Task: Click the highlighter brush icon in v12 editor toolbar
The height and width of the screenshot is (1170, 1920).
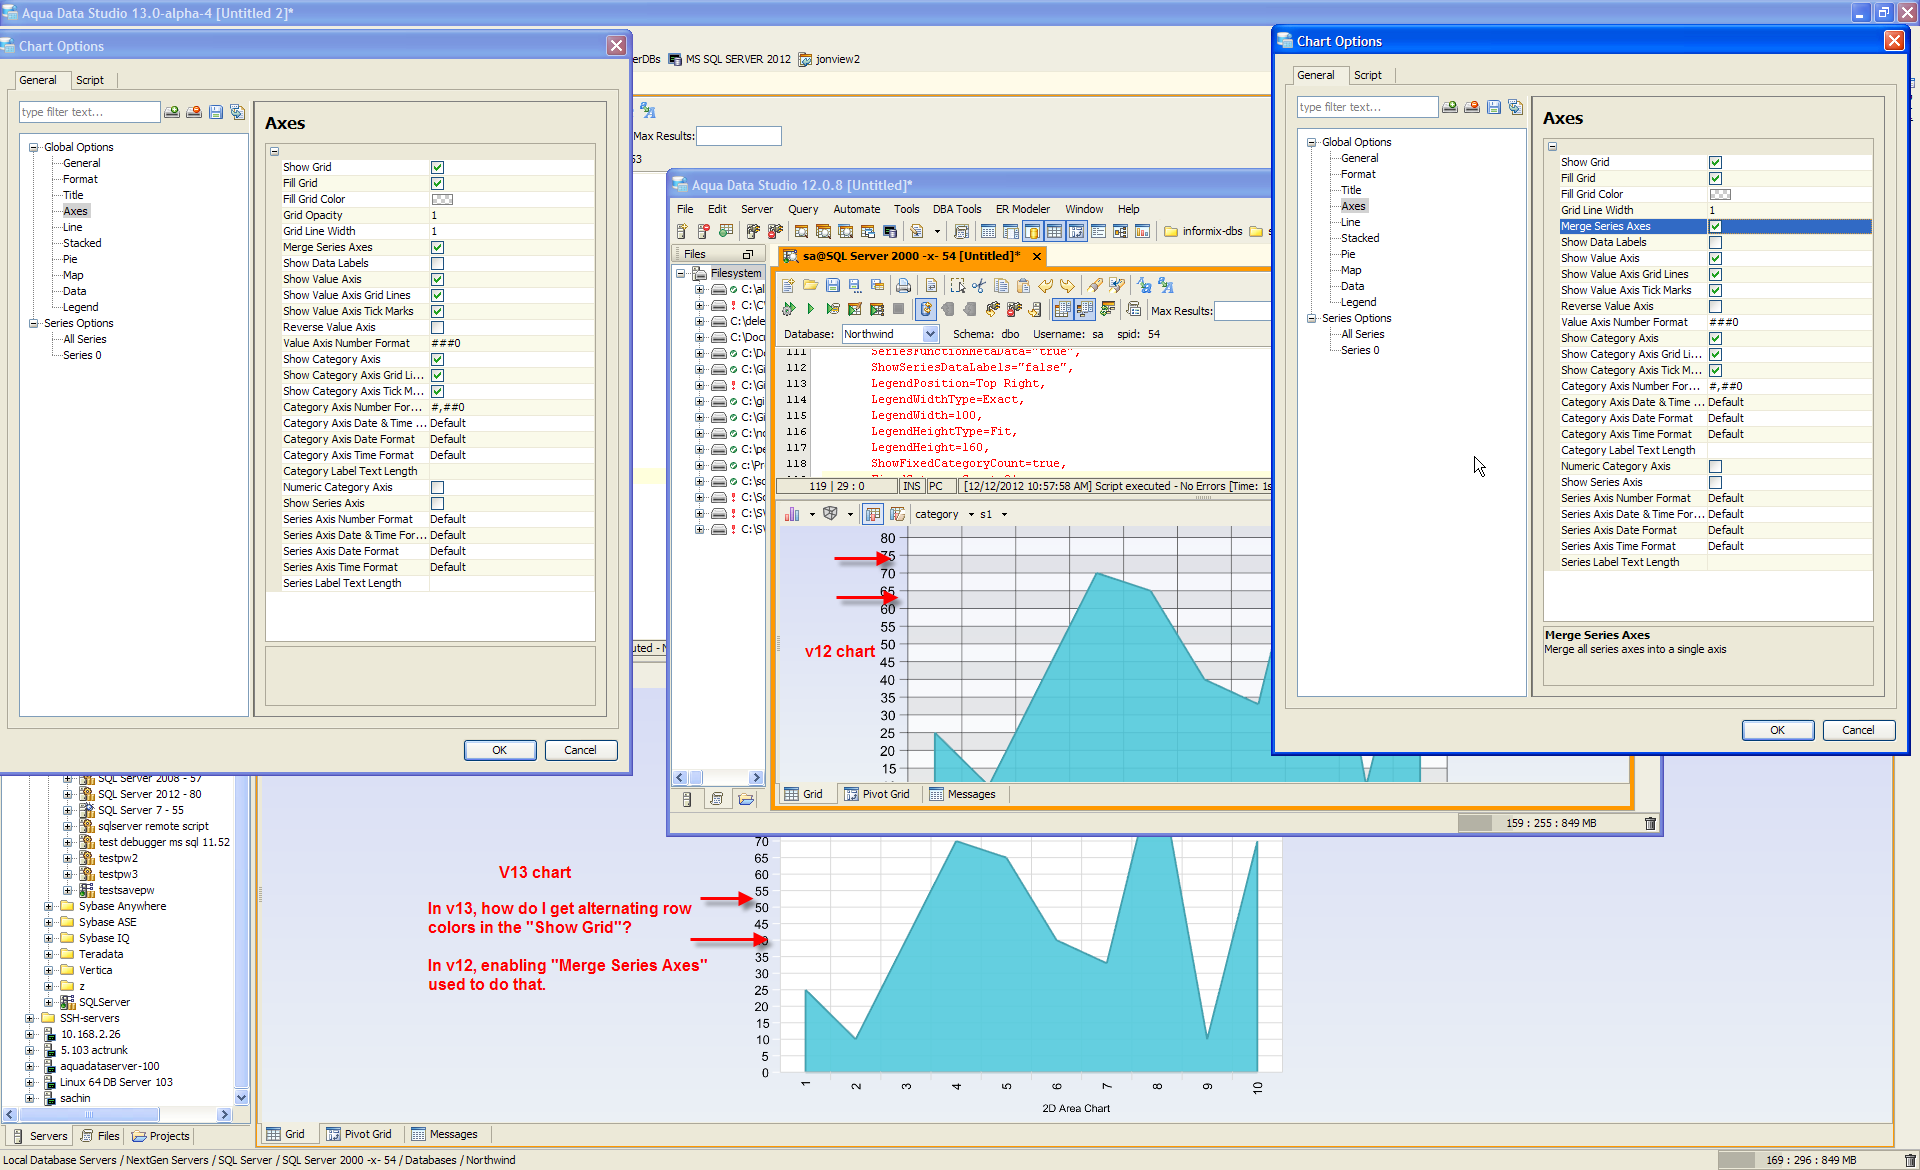Action: coord(1096,286)
